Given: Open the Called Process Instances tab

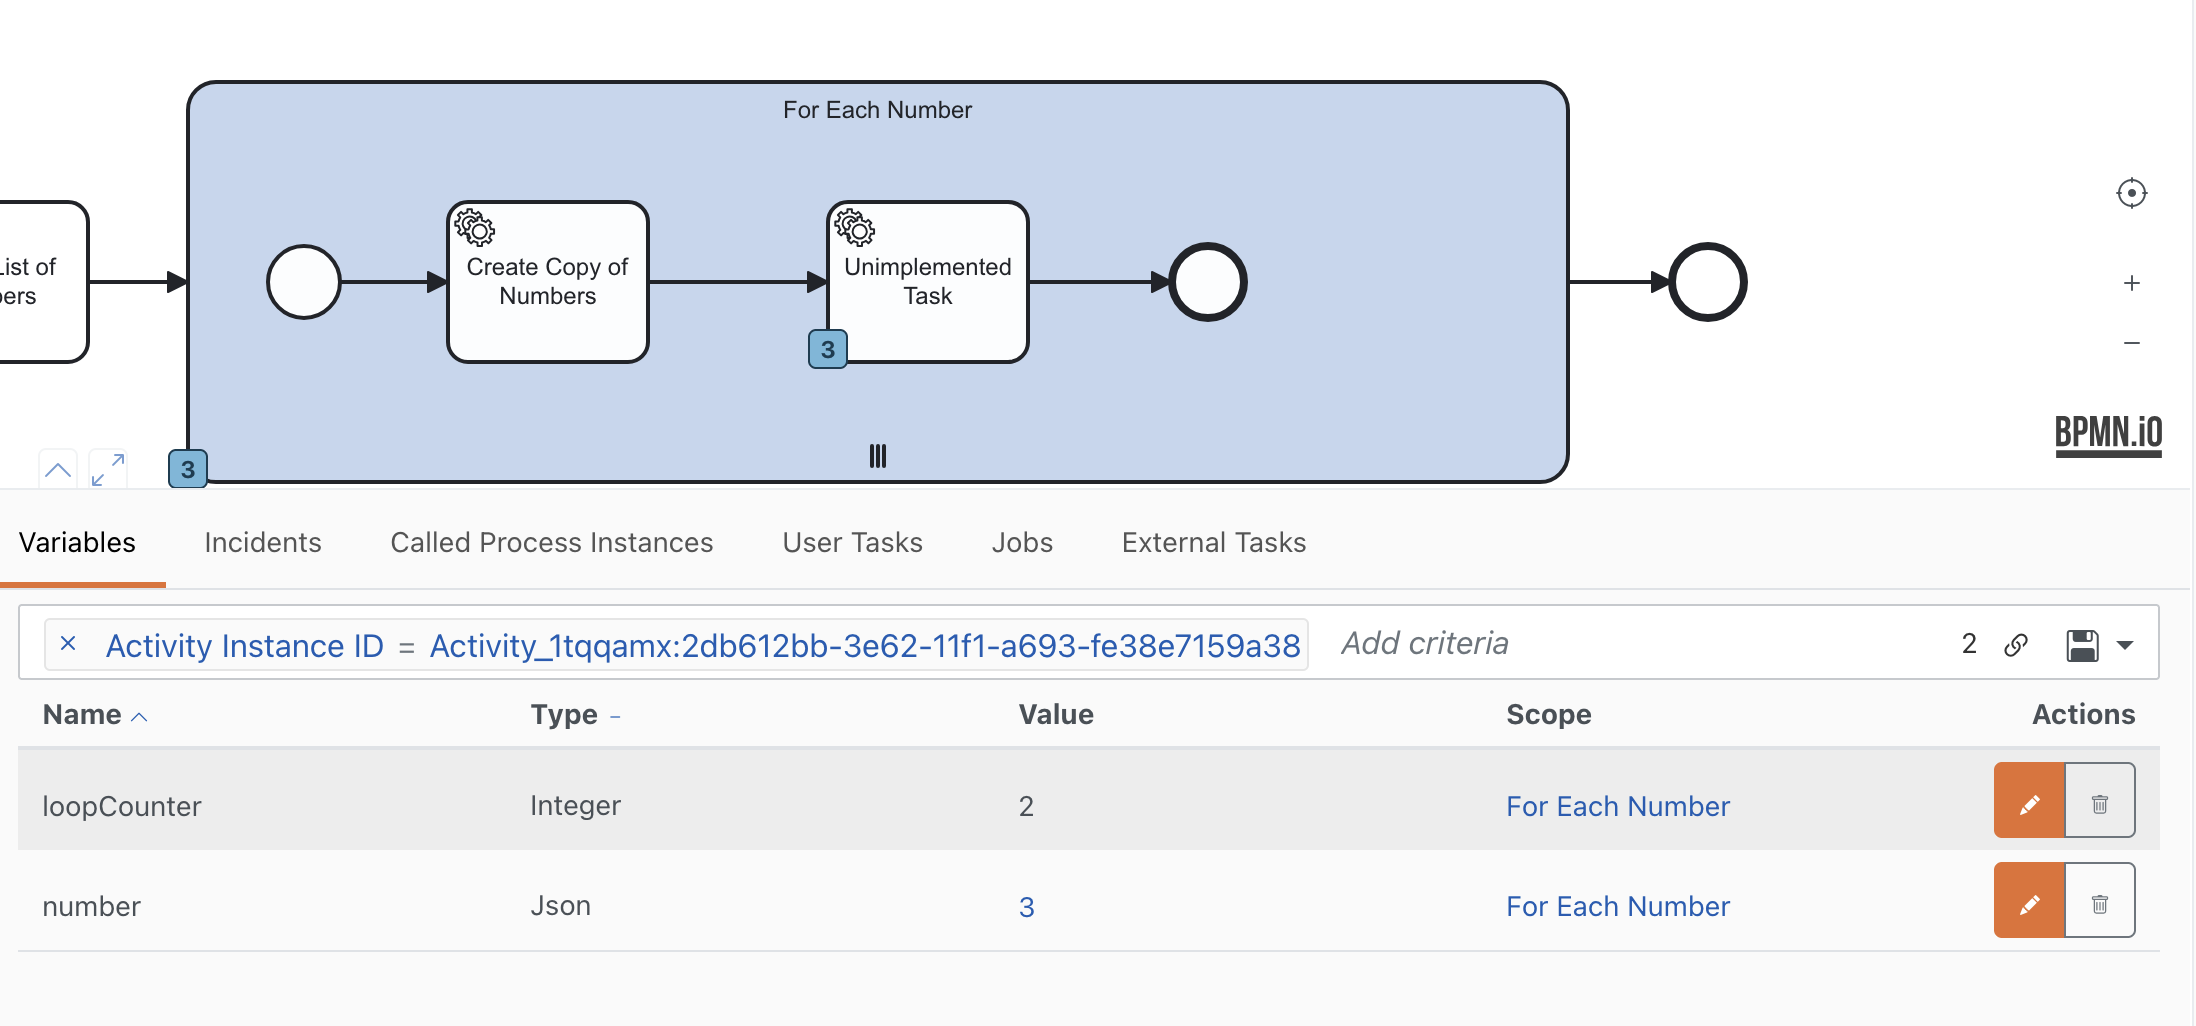Looking at the screenshot, I should pyautogui.click(x=551, y=542).
